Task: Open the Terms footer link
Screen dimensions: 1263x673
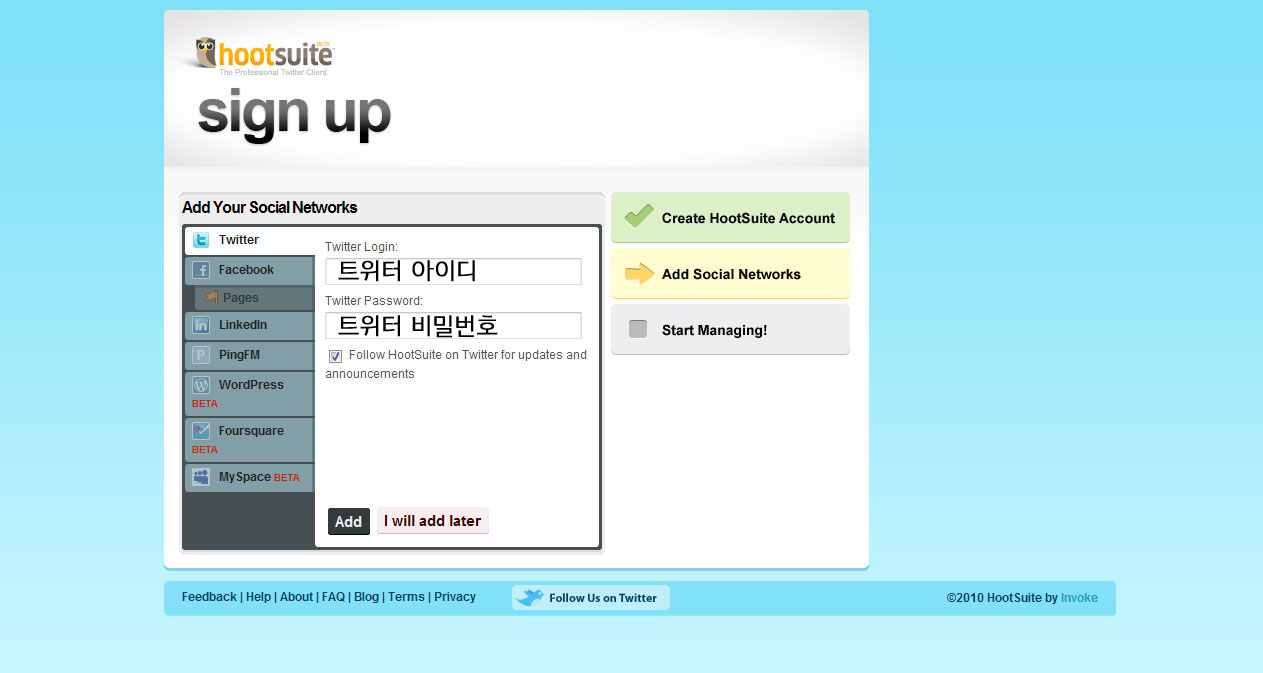Action: [x=406, y=597]
